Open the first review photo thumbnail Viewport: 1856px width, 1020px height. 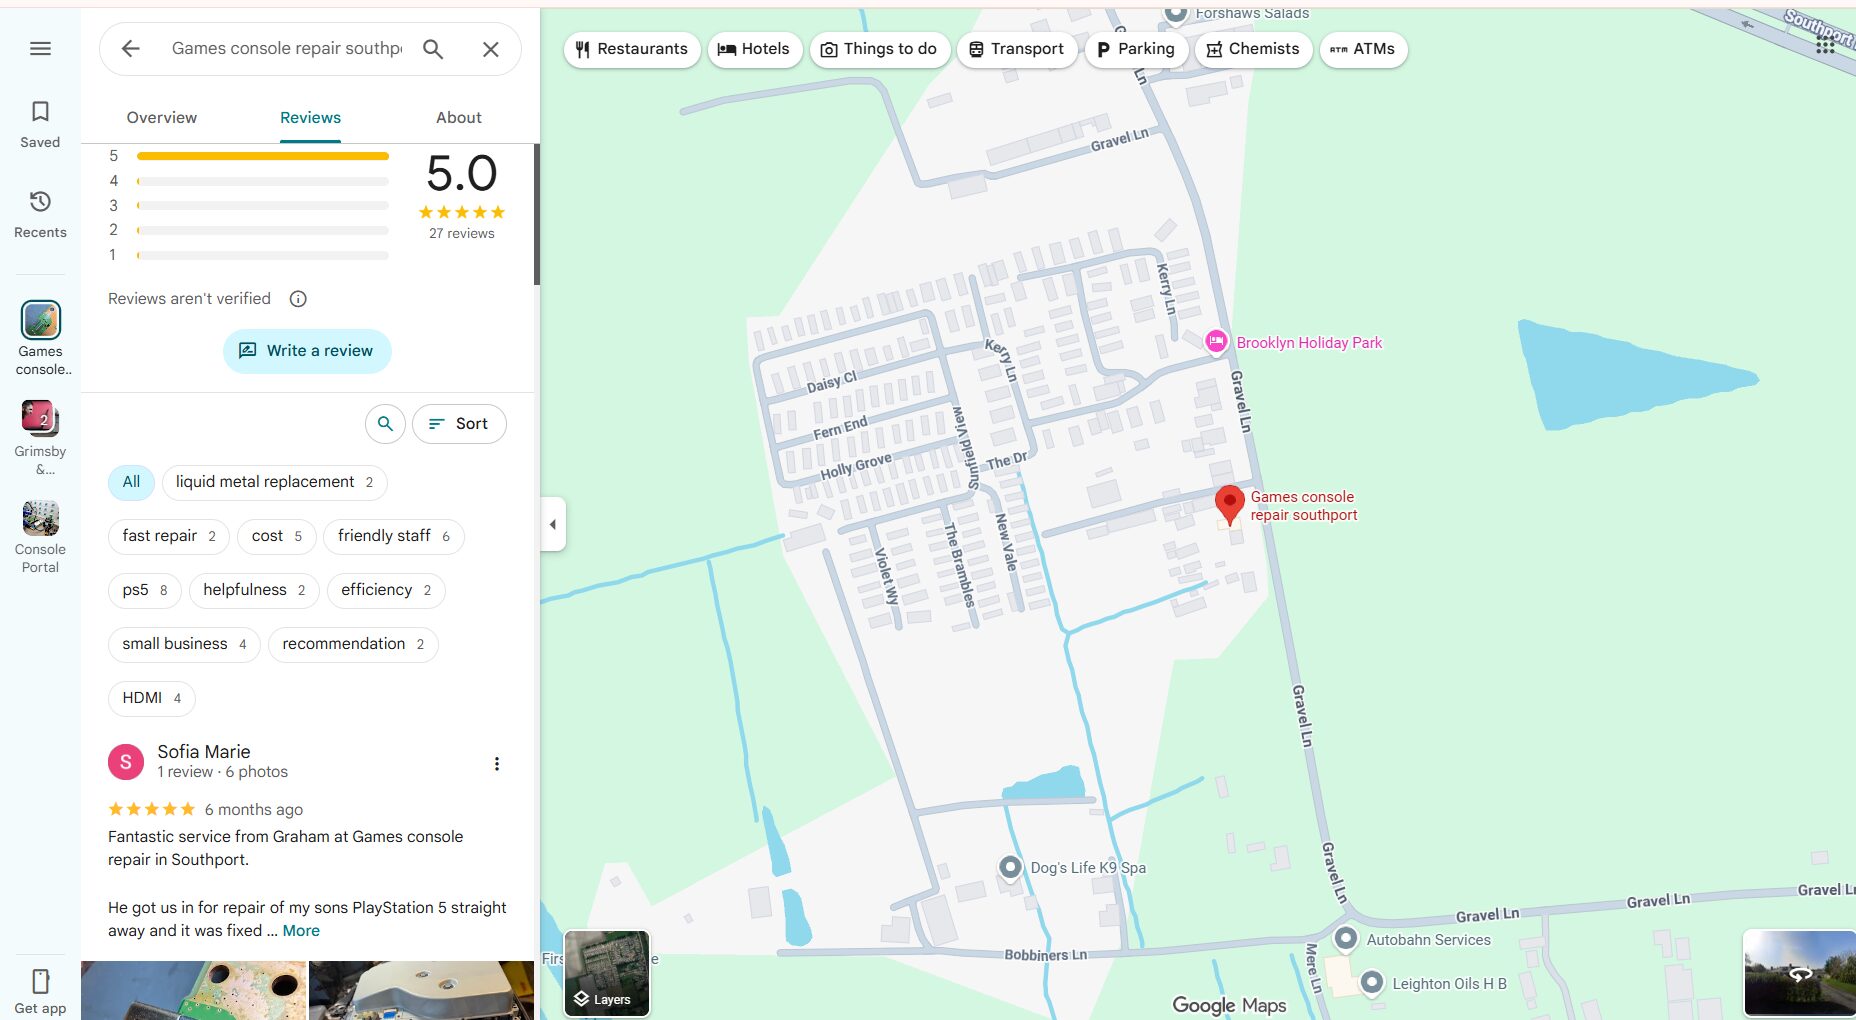(194, 990)
